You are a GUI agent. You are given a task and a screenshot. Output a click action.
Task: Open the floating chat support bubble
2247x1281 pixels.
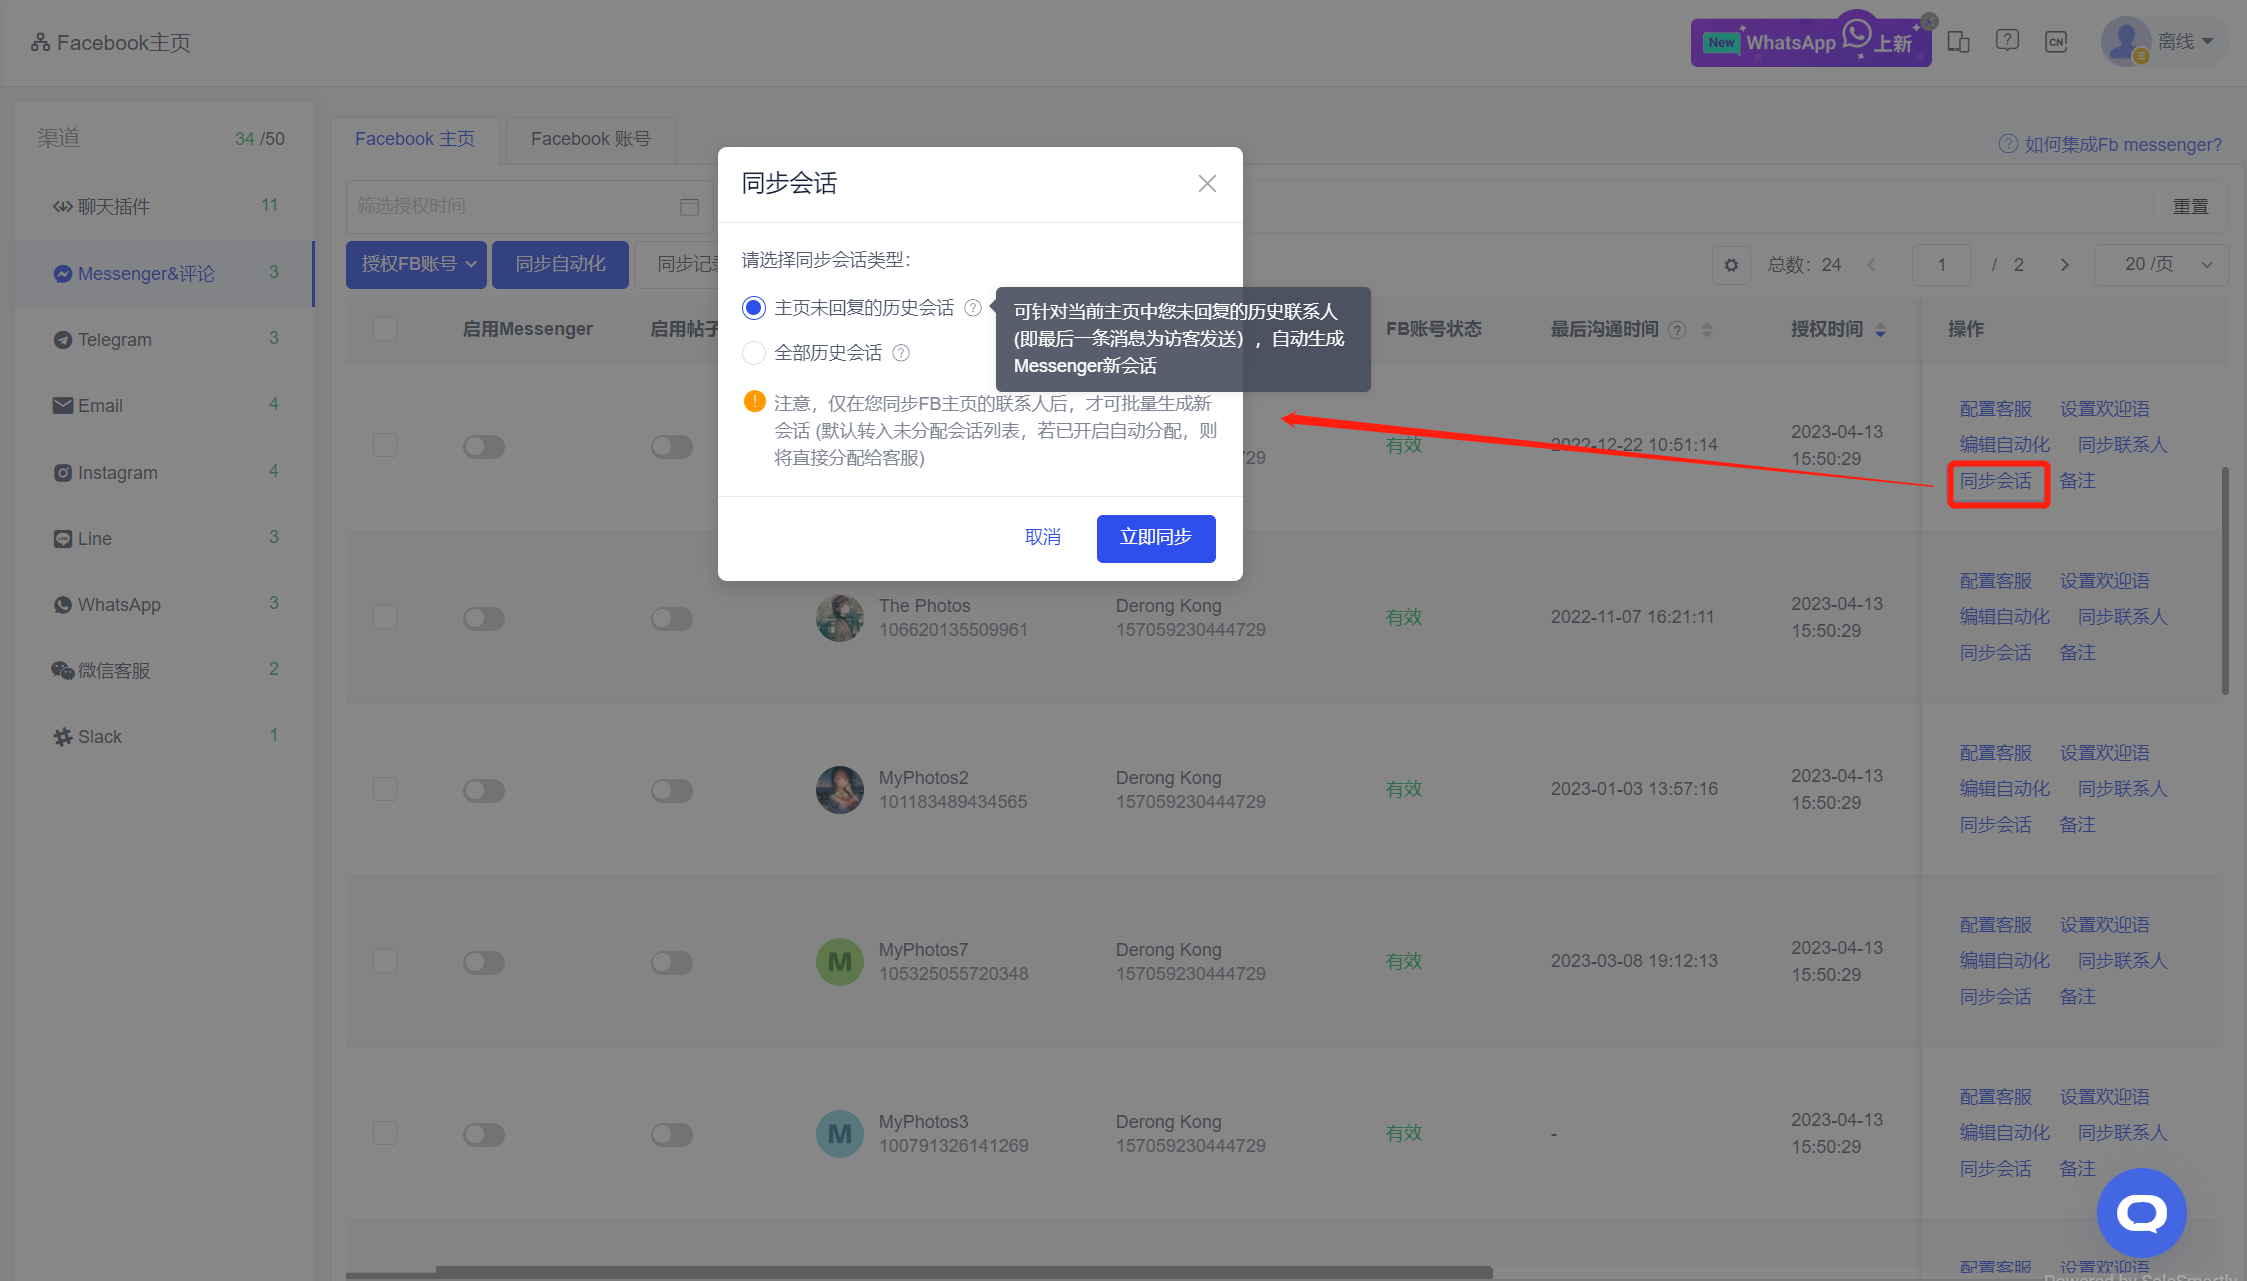coord(2141,1213)
